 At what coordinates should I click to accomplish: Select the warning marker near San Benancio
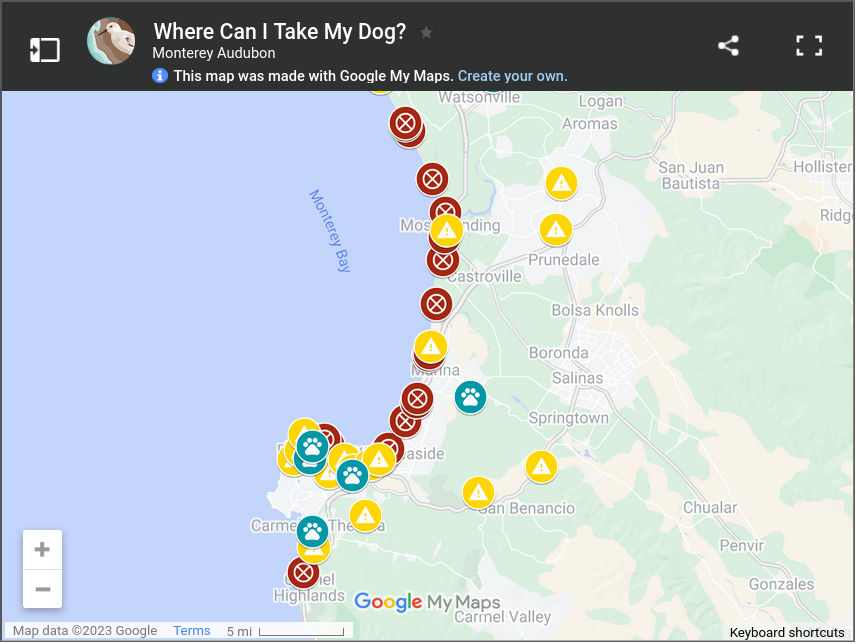[478, 493]
